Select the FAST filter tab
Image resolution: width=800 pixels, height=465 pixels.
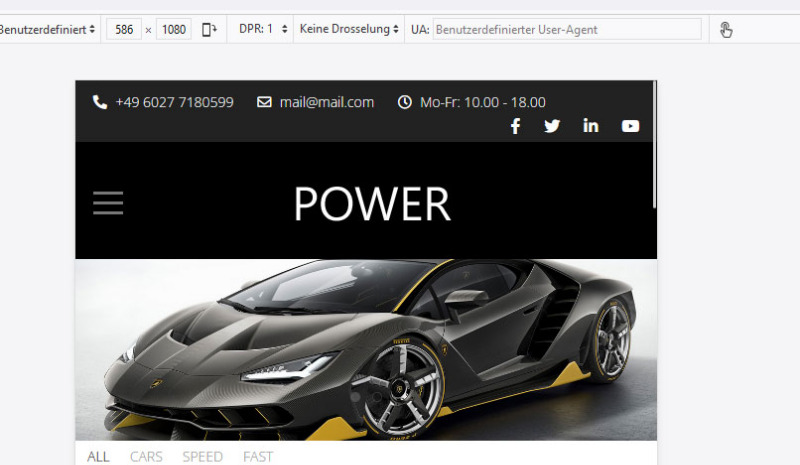pyautogui.click(x=258, y=456)
